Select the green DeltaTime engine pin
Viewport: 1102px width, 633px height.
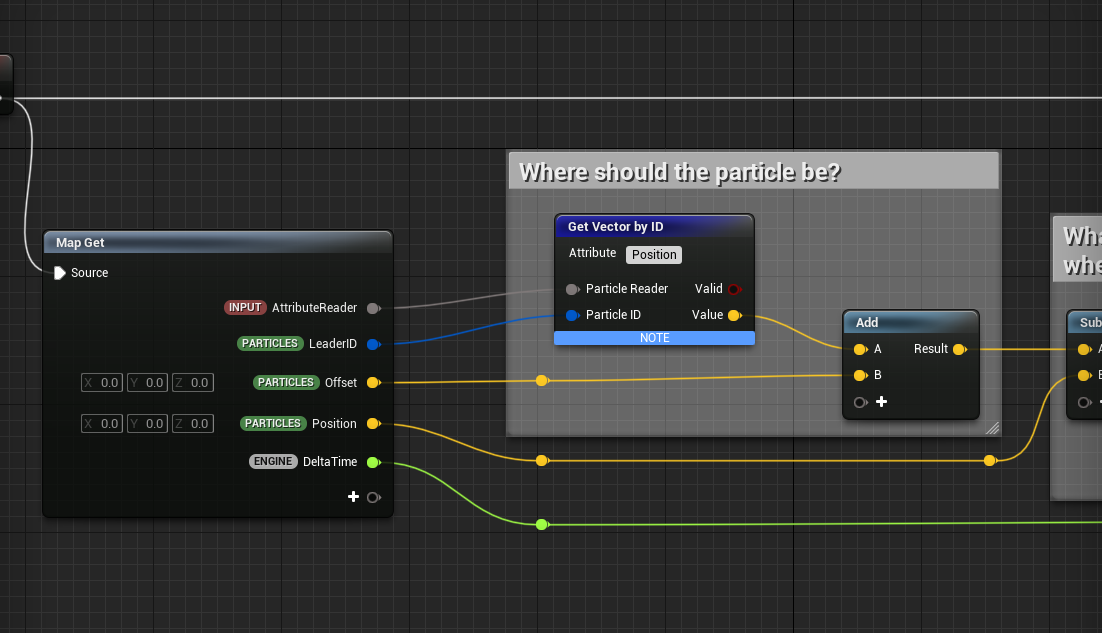pyautogui.click(x=374, y=461)
